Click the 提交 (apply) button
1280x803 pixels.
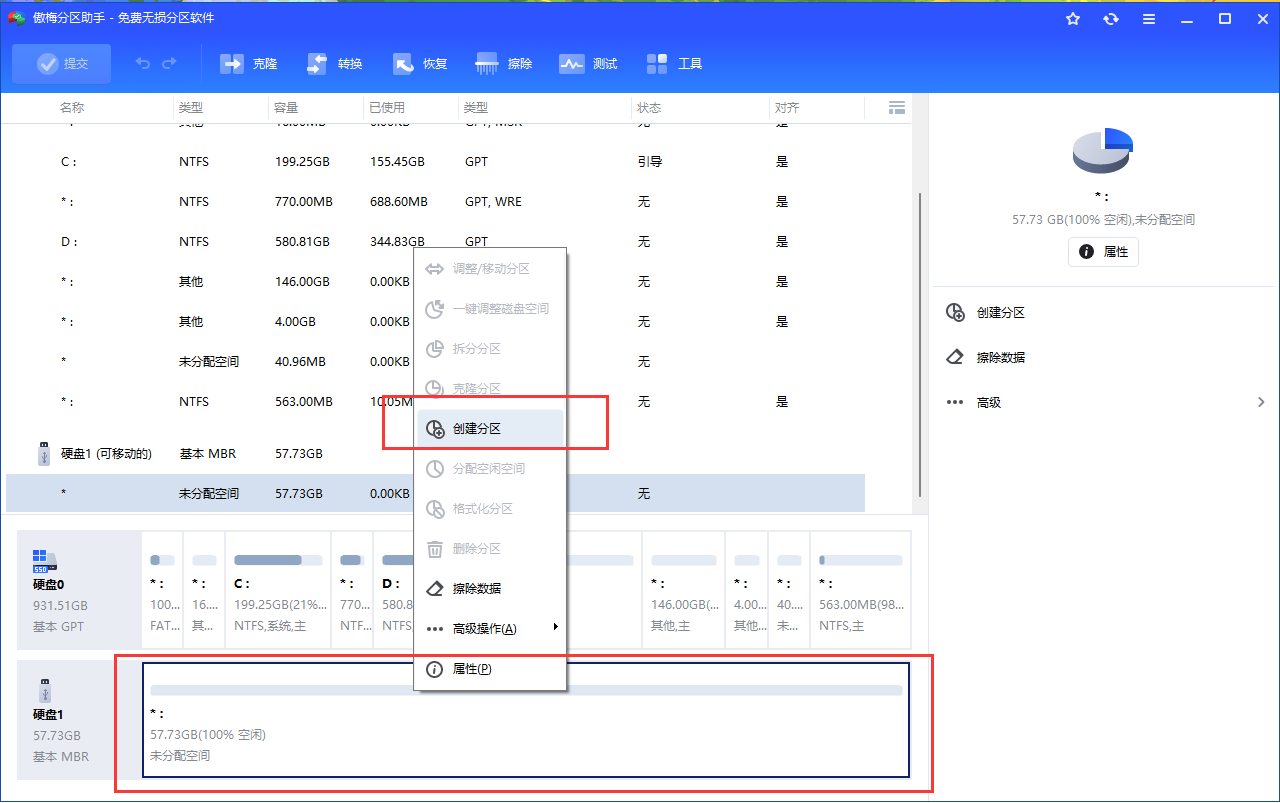pyautogui.click(x=62, y=64)
